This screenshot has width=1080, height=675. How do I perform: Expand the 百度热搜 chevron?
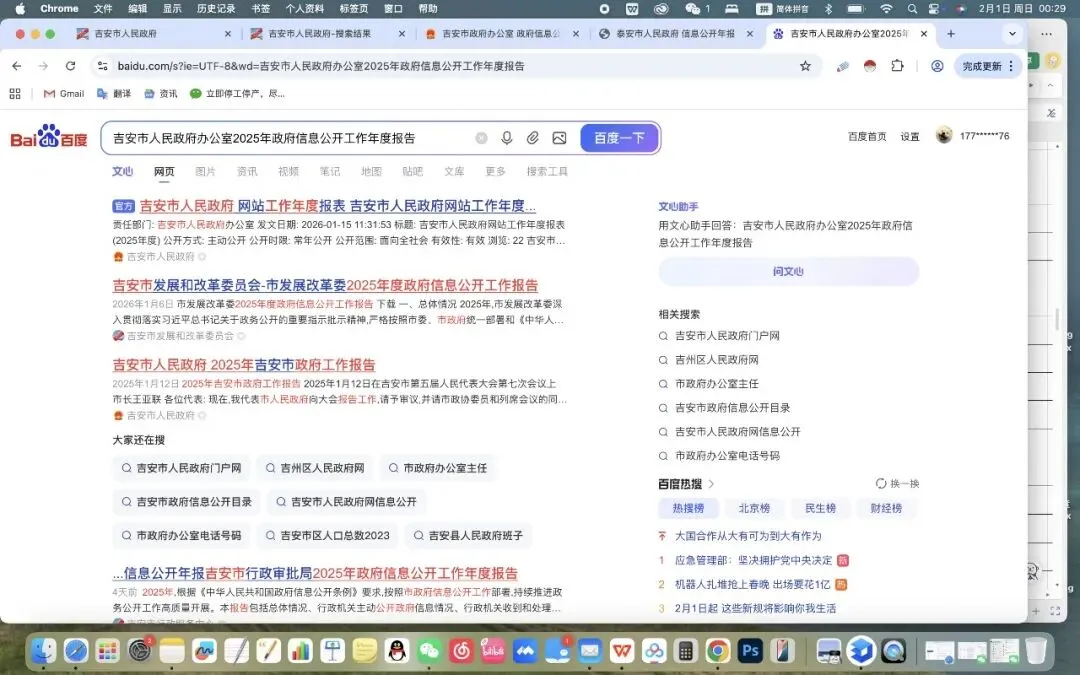(x=712, y=484)
